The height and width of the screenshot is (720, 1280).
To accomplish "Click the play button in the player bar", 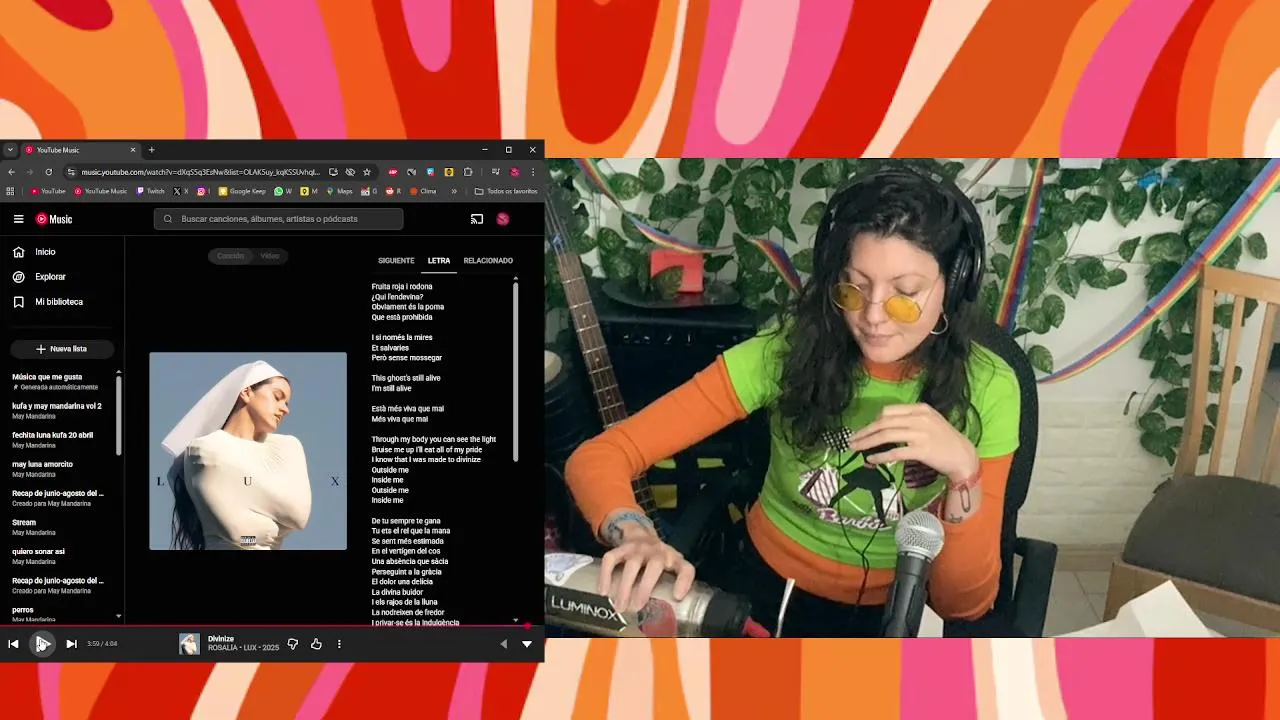I will [42, 644].
